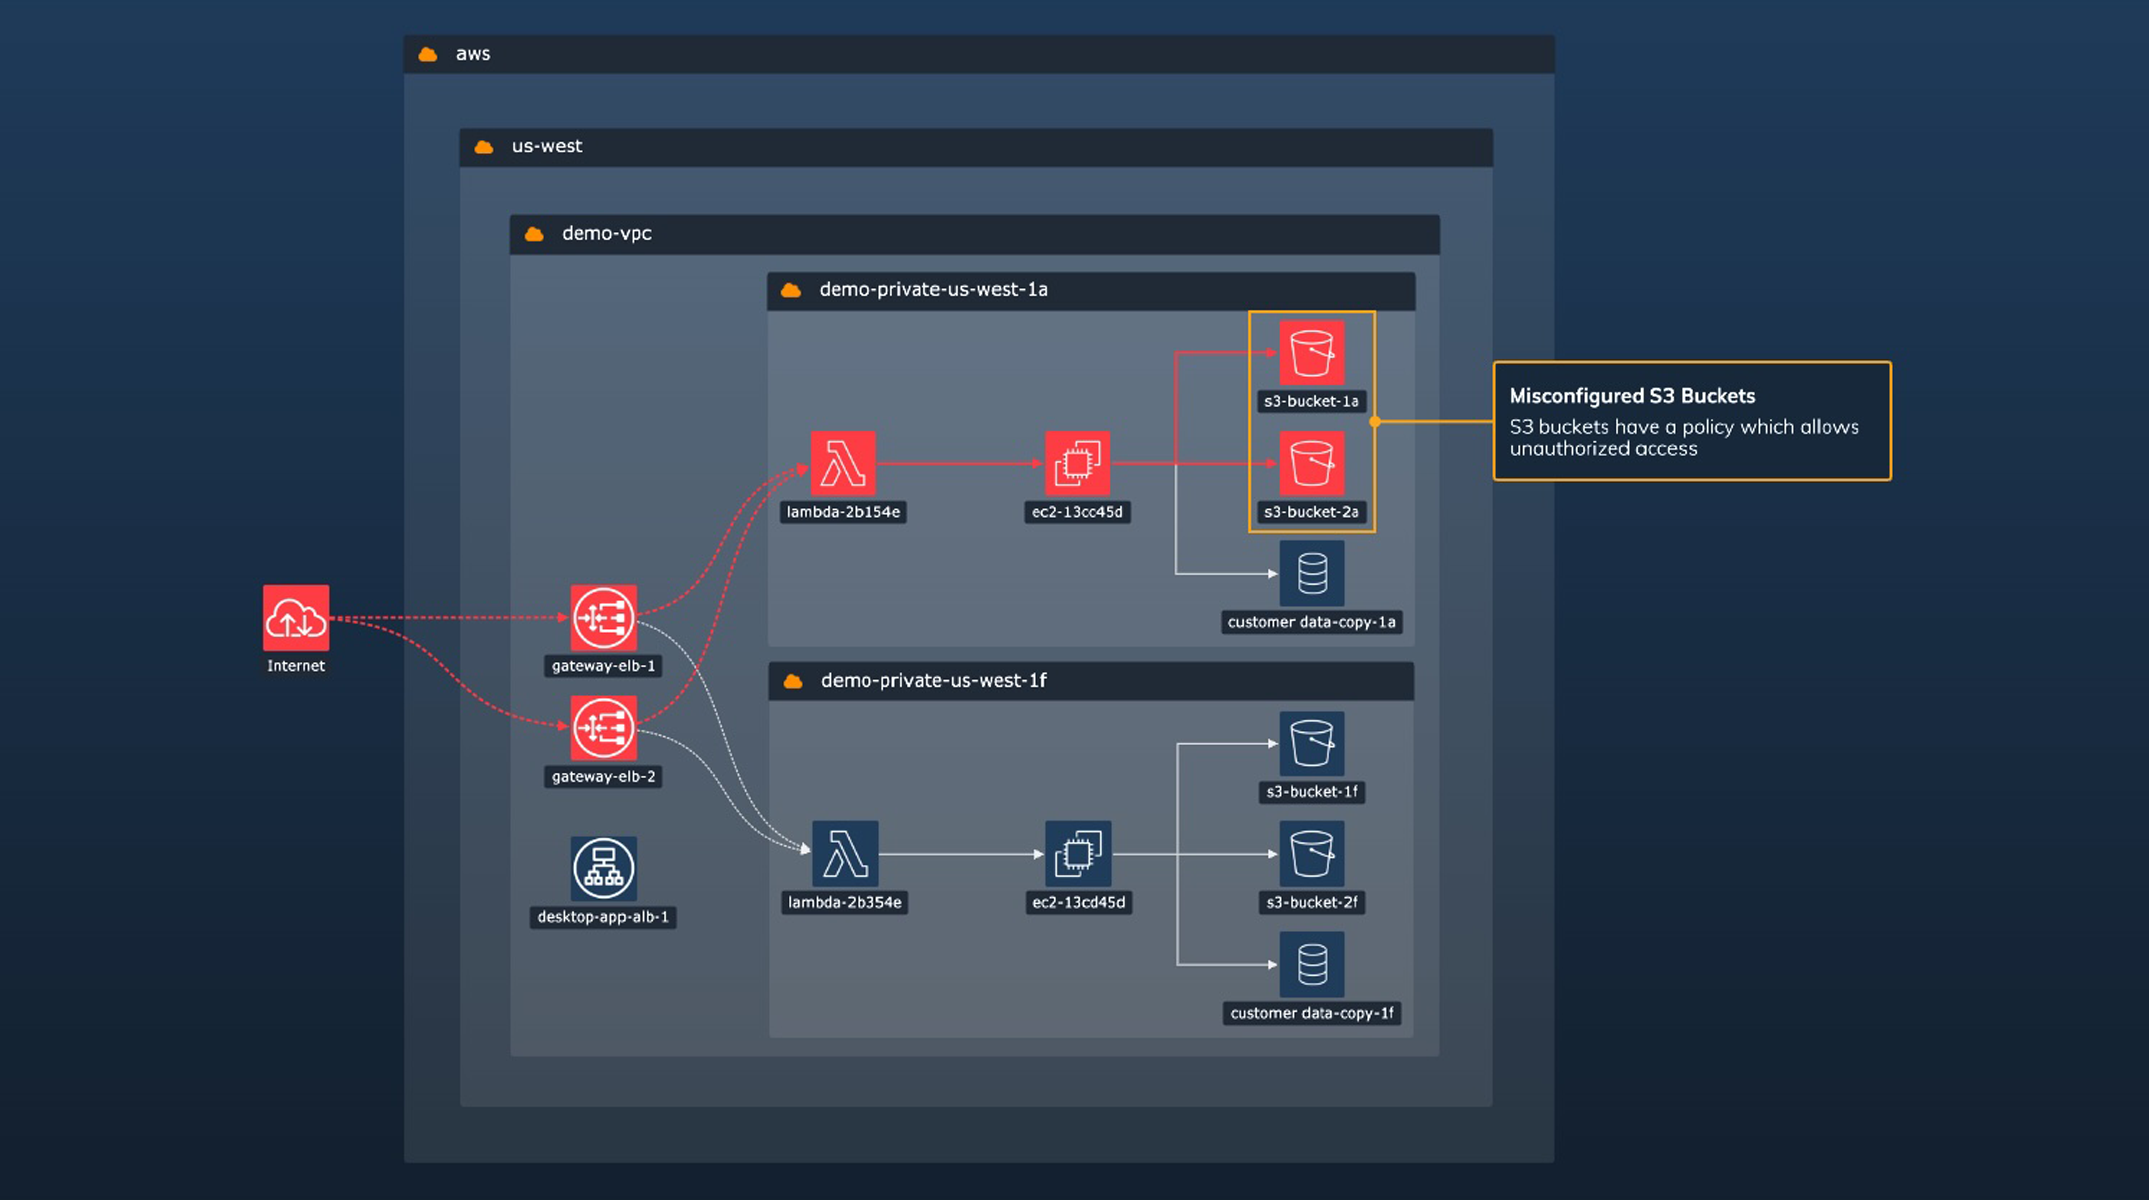Click the 'lambda-2b354e' label
The width and height of the screenshot is (2149, 1200).
[x=845, y=902]
